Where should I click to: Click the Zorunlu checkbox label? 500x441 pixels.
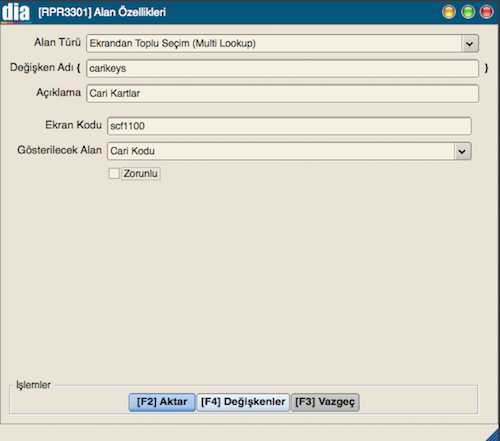click(x=141, y=174)
